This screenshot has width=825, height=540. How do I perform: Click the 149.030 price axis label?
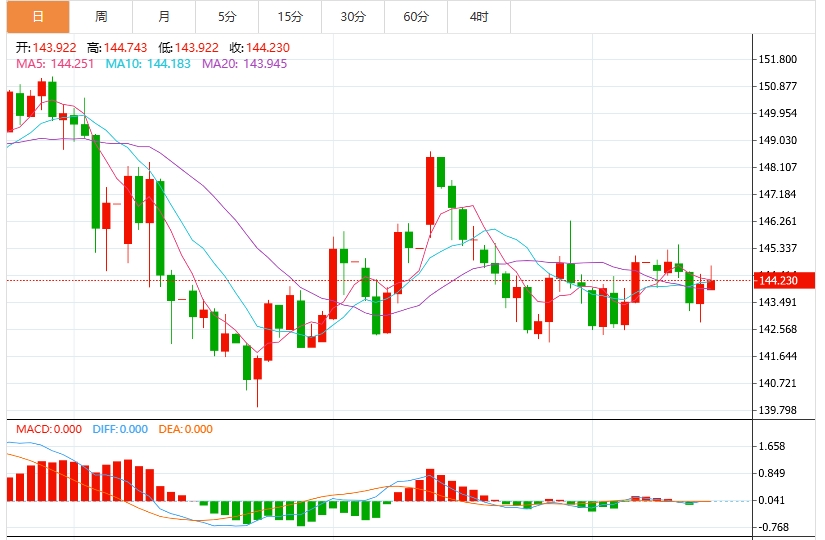[x=778, y=141]
